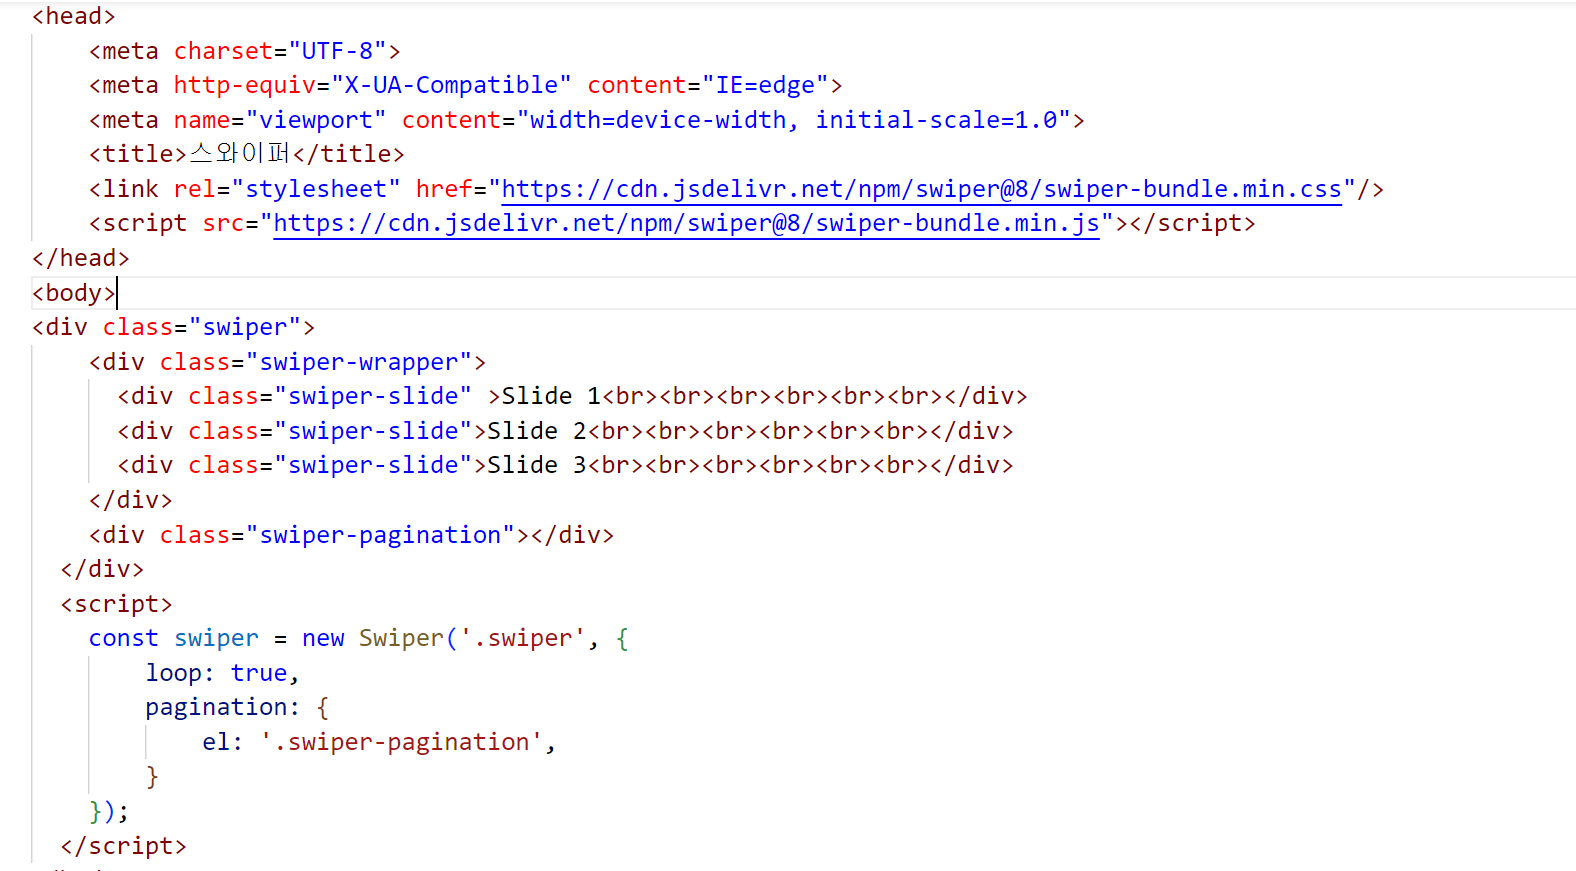The image size is (1576, 871).
Task: Click the closing head tag
Action: click(x=81, y=258)
